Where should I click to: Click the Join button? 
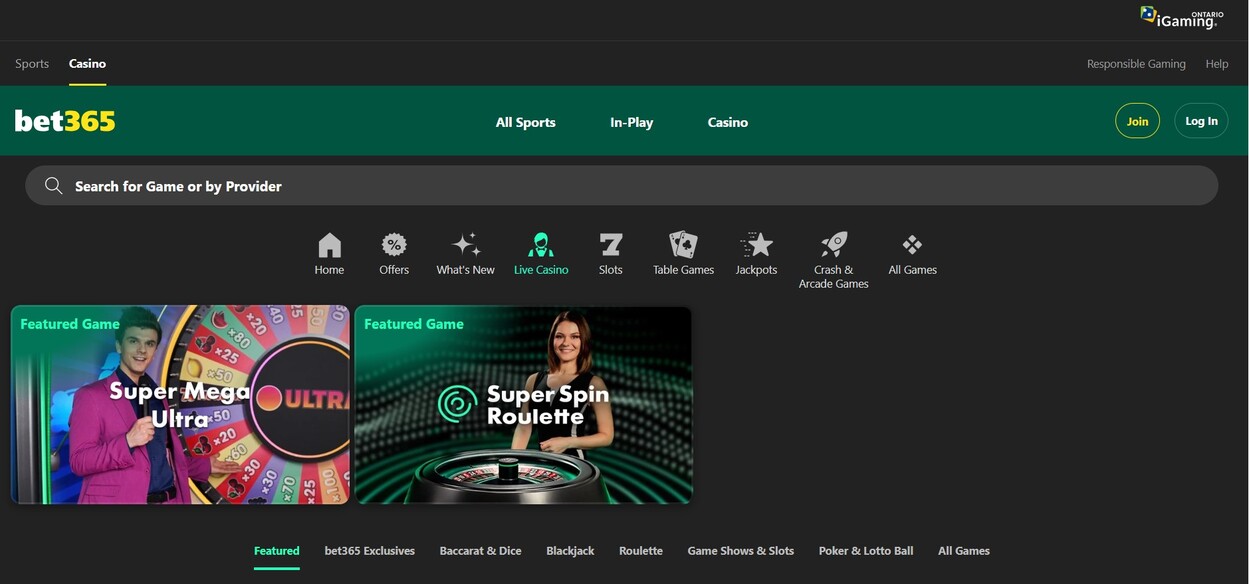point(1137,121)
